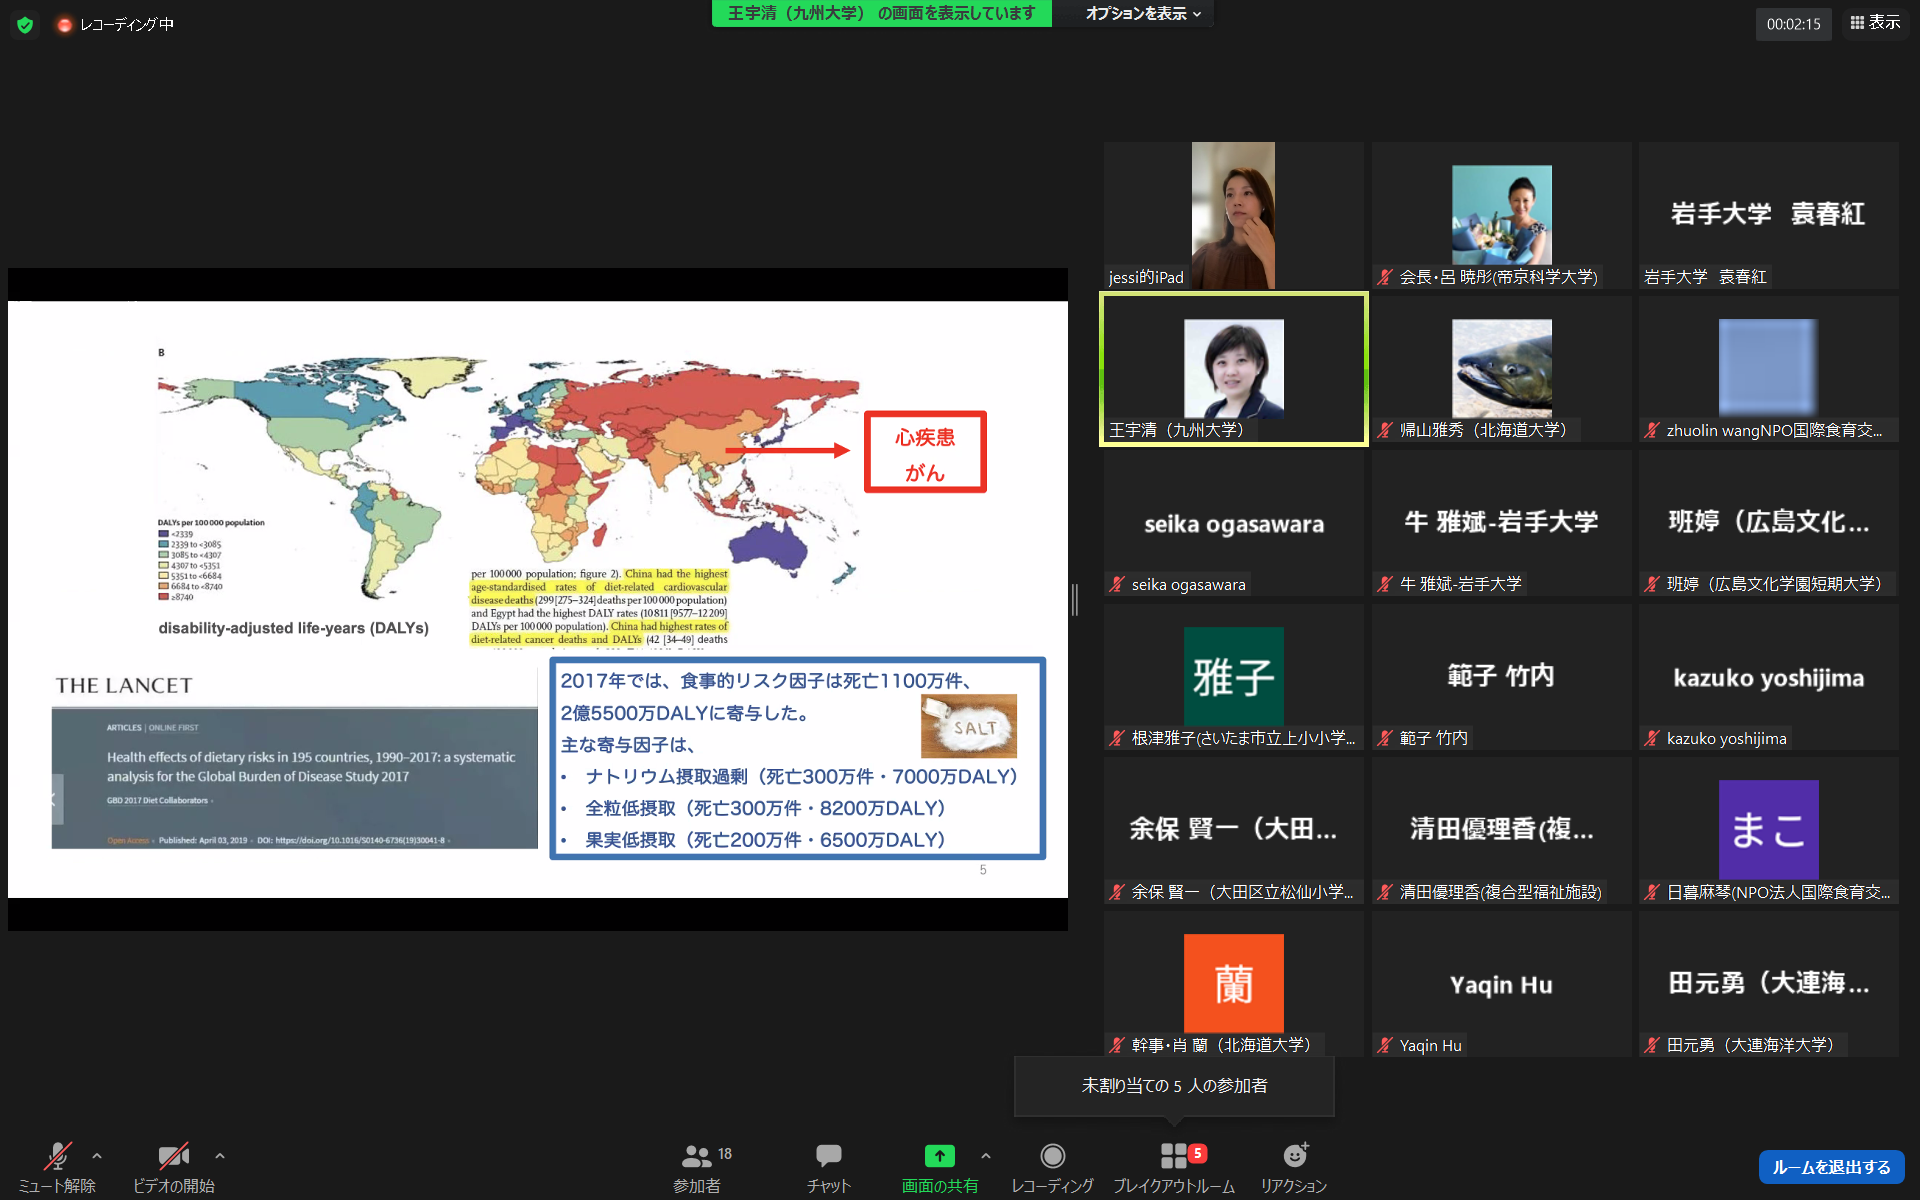
Task: Open breakout rooms icon
Action: coord(1174,1156)
